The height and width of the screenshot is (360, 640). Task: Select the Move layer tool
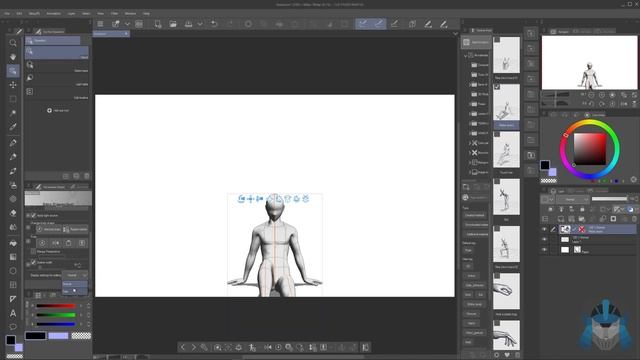[x=13, y=84]
